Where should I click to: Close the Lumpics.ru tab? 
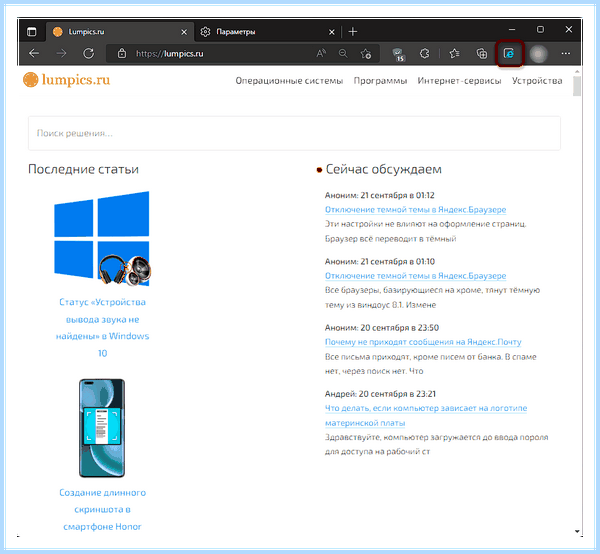(184, 32)
